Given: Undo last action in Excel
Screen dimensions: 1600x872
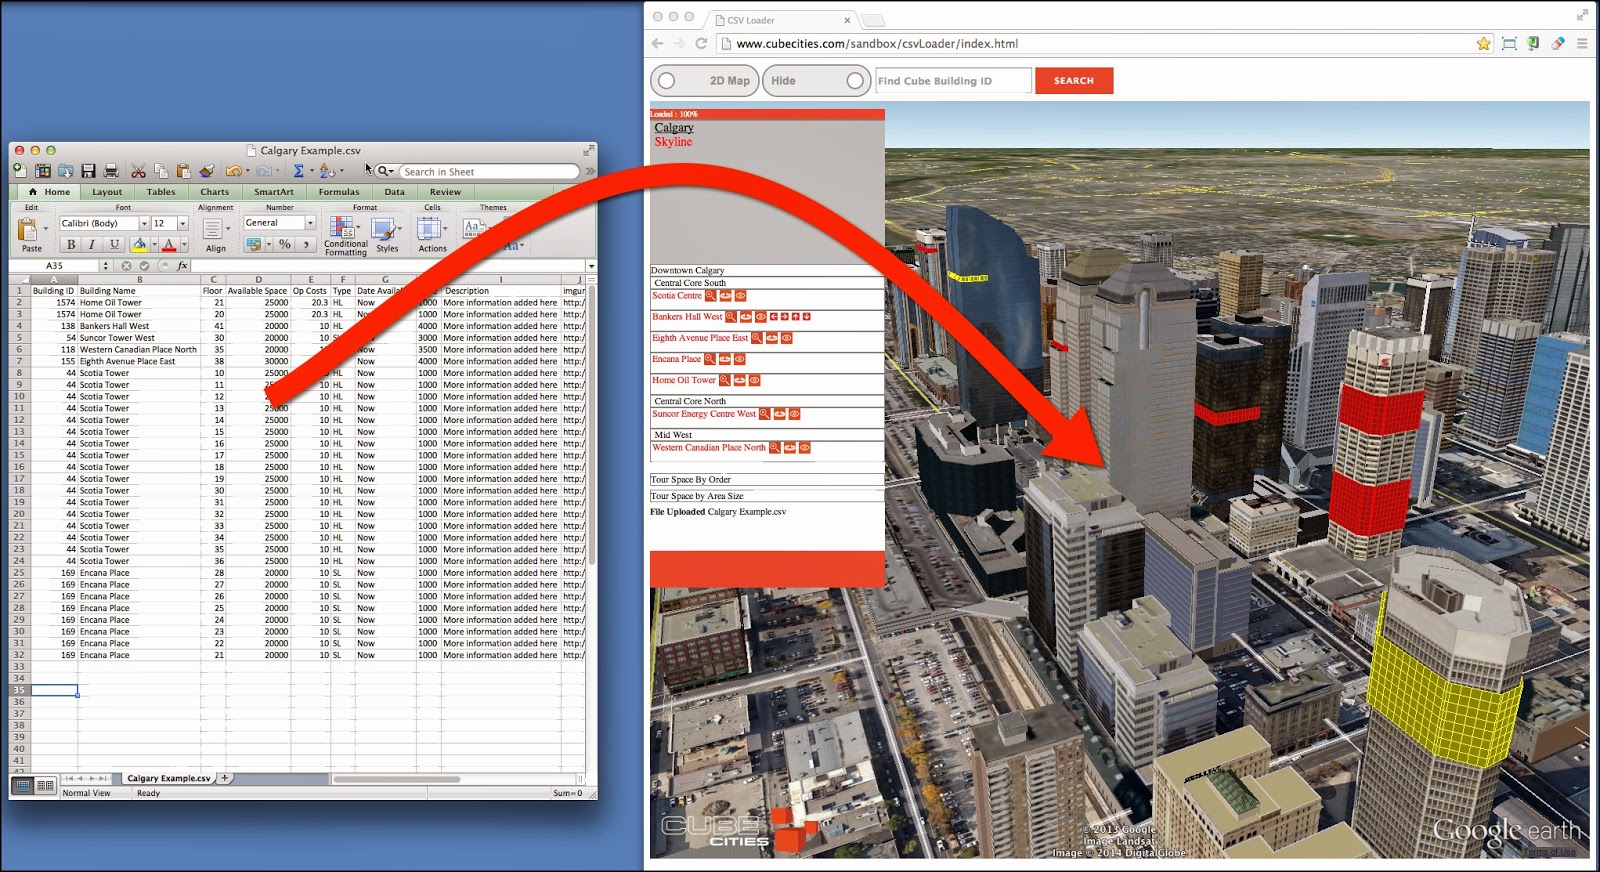Looking at the screenshot, I should (233, 171).
